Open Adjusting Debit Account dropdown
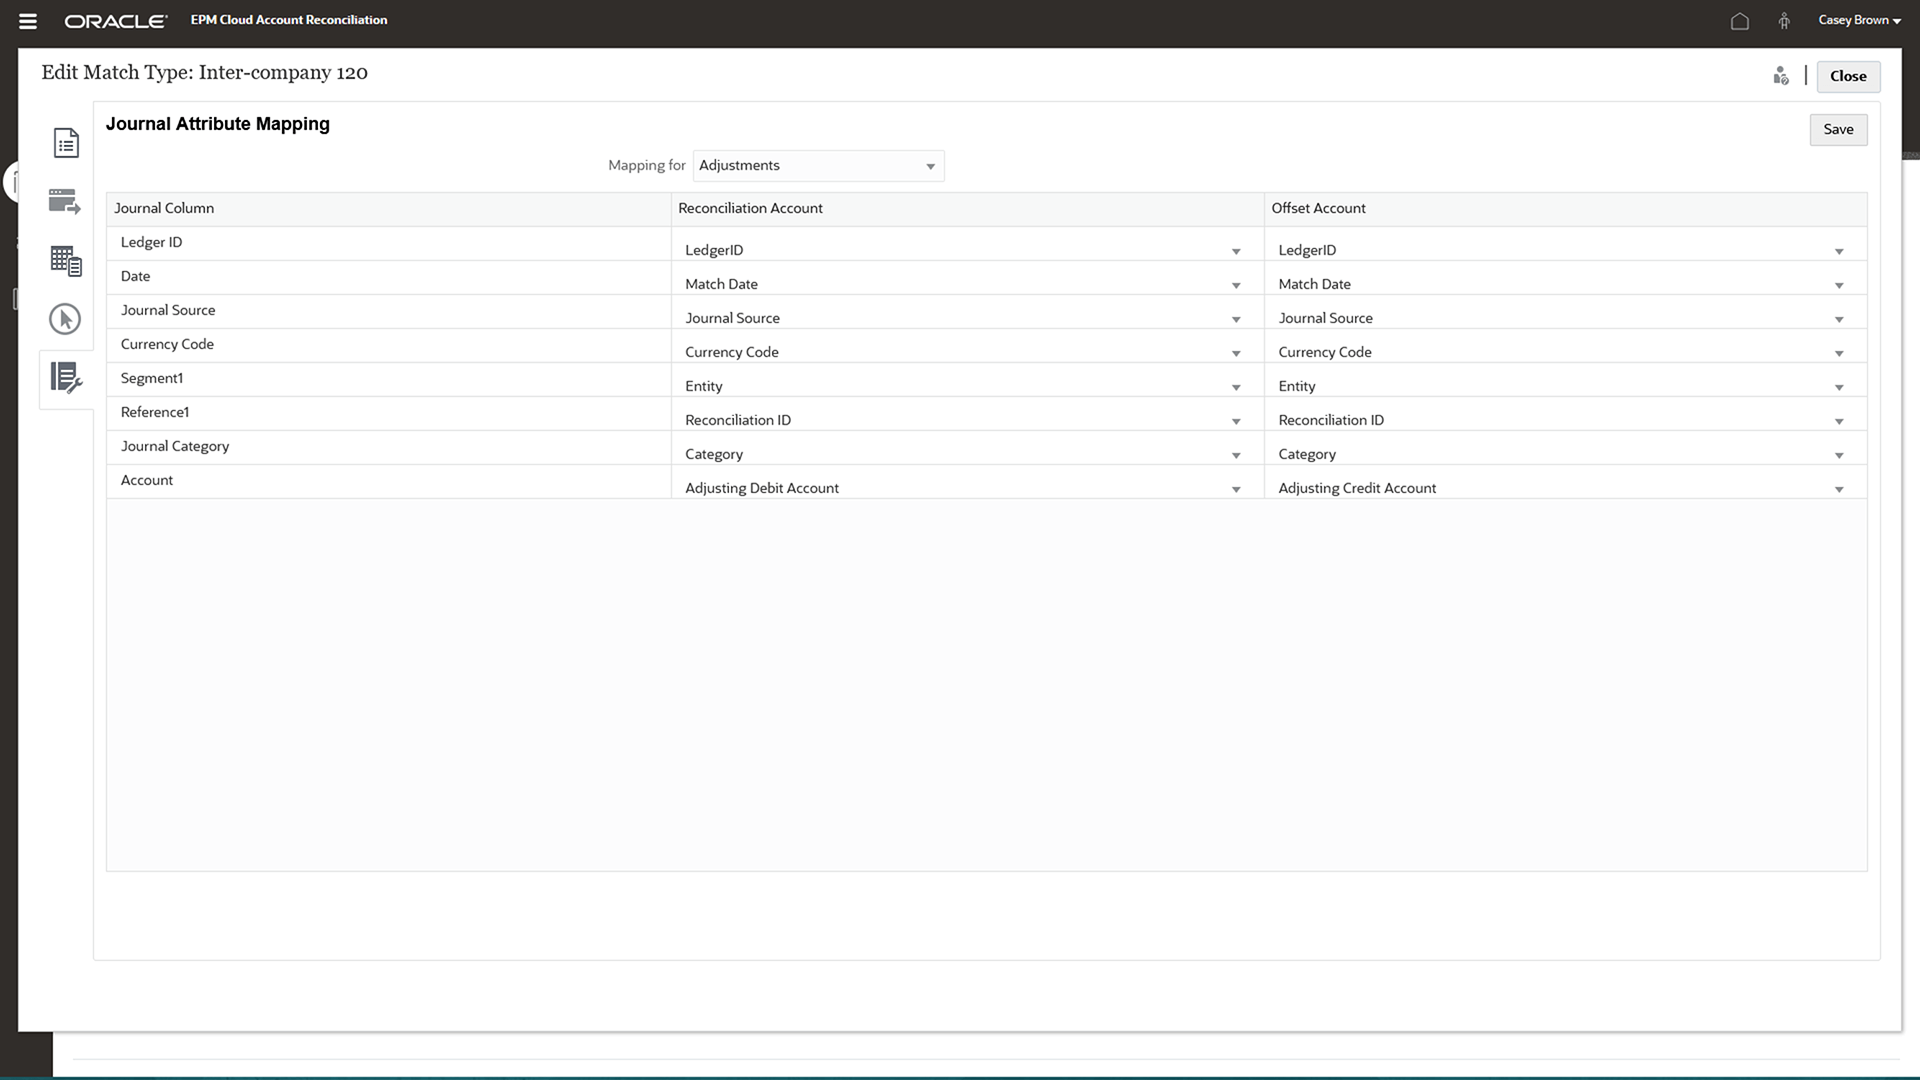1920x1080 pixels. point(1236,489)
